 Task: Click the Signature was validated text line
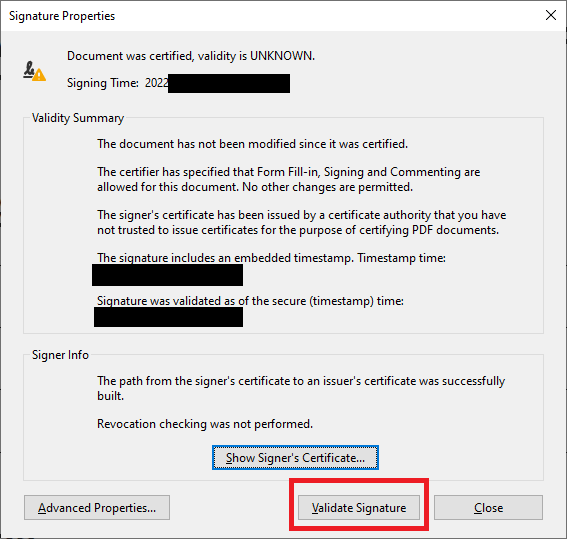(250, 301)
